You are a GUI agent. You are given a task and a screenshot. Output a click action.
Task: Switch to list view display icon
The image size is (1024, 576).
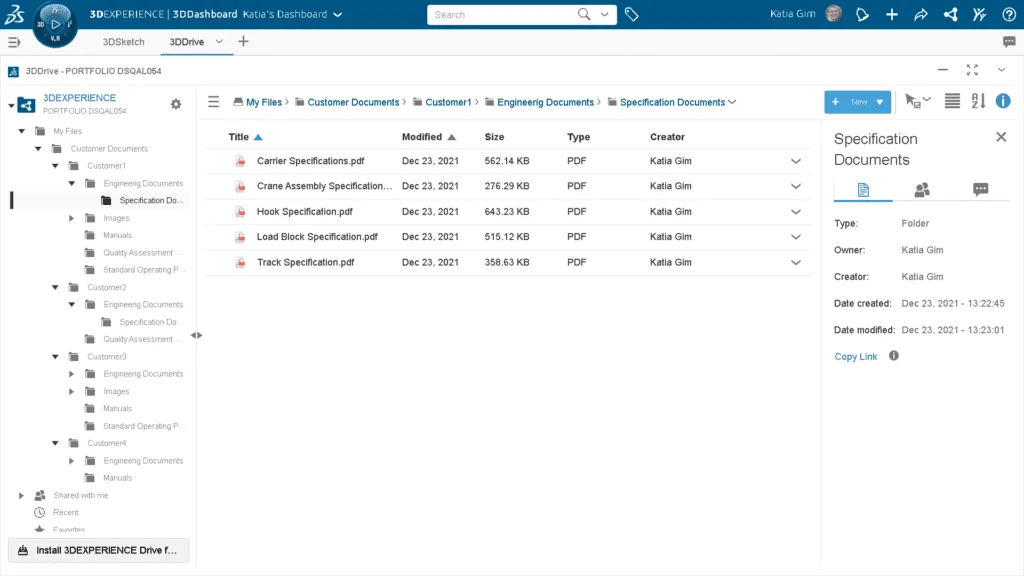click(952, 101)
